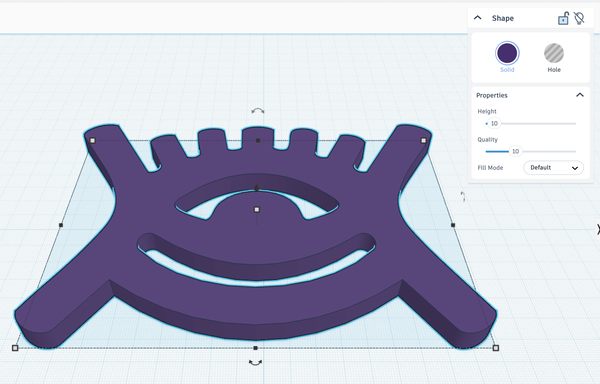Click the white center elevation handle

(257, 209)
